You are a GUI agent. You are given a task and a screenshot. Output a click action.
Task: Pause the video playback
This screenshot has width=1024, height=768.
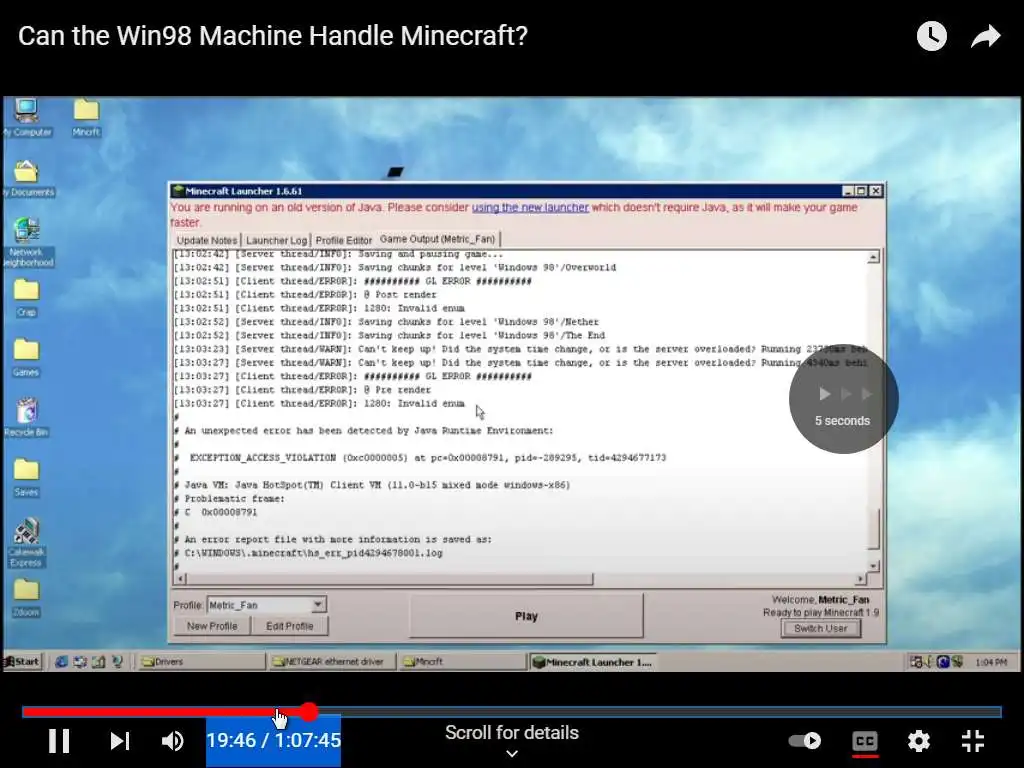click(x=59, y=741)
